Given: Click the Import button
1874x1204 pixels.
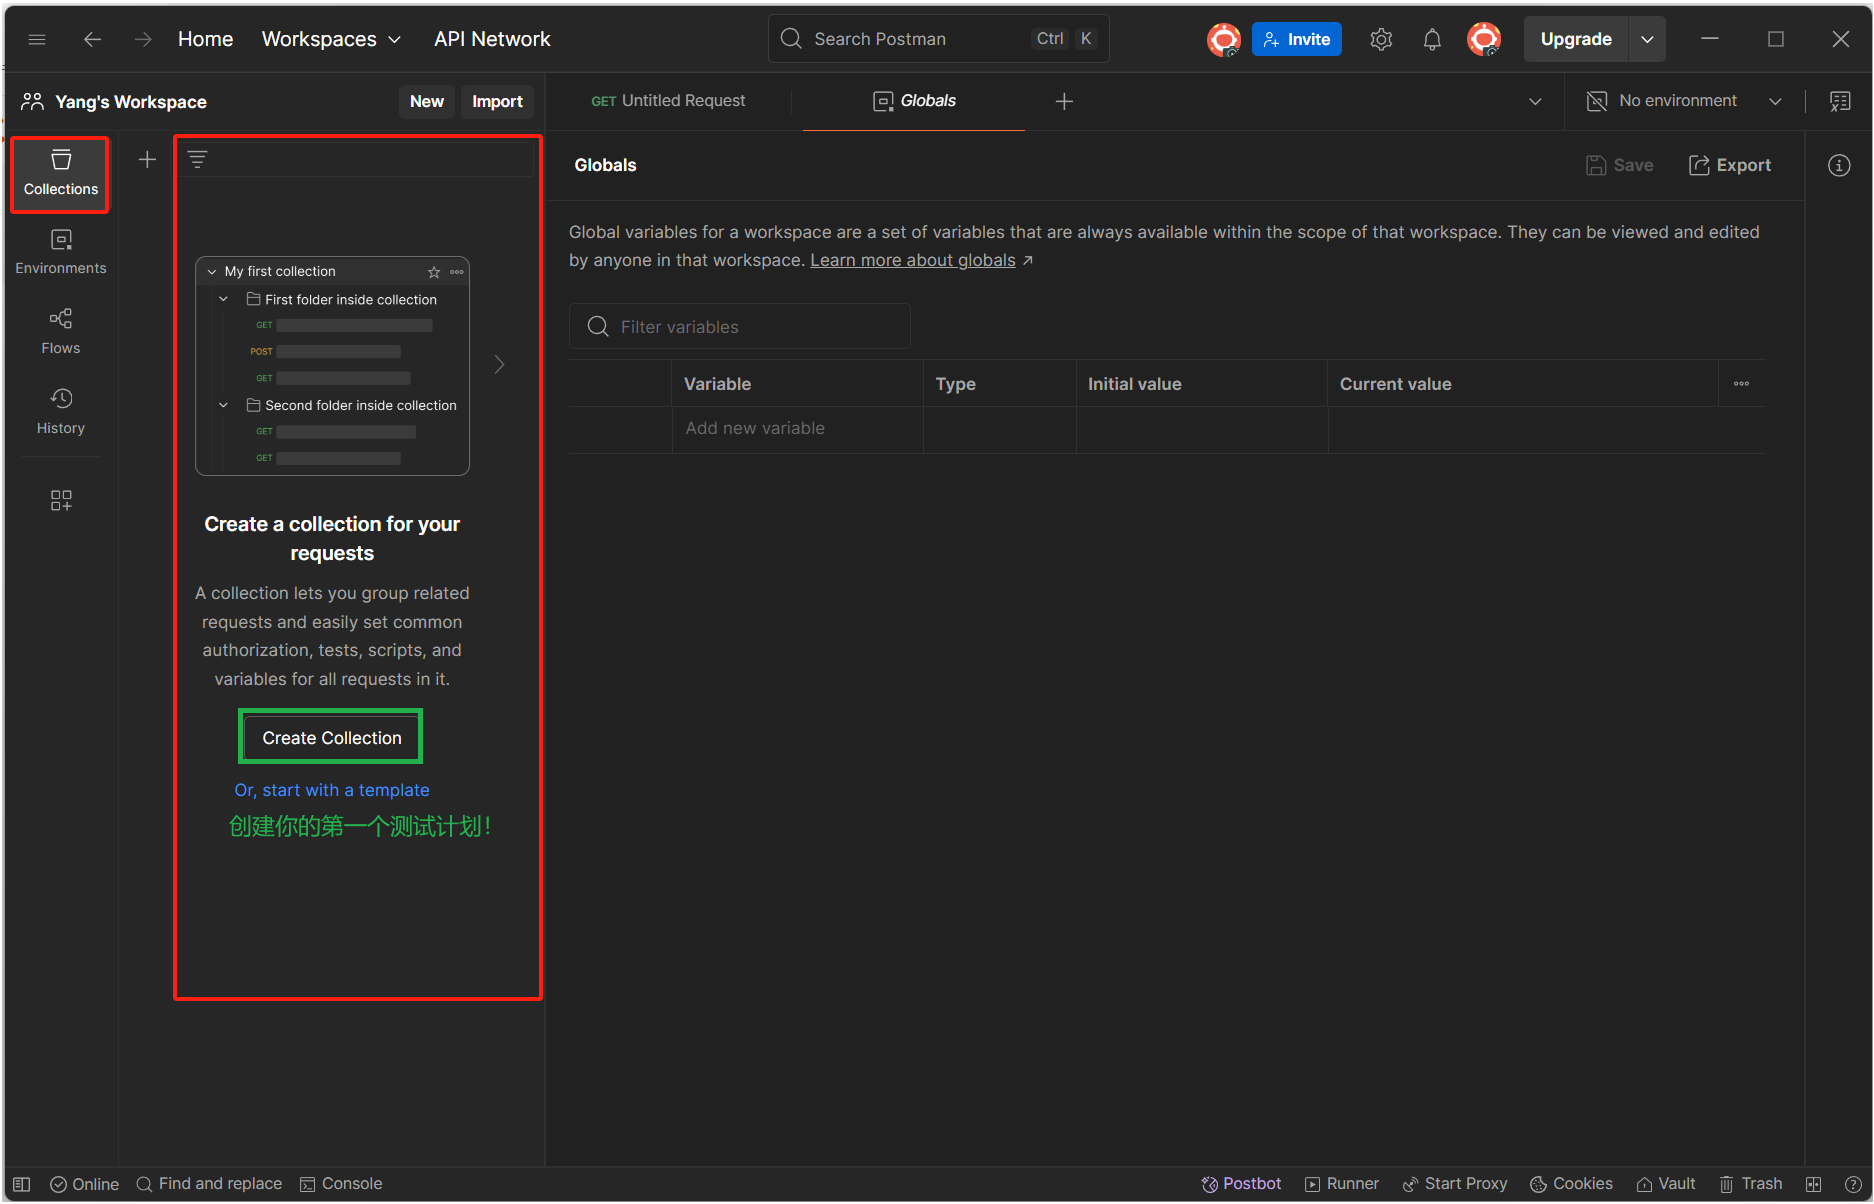Looking at the screenshot, I should coord(497,101).
